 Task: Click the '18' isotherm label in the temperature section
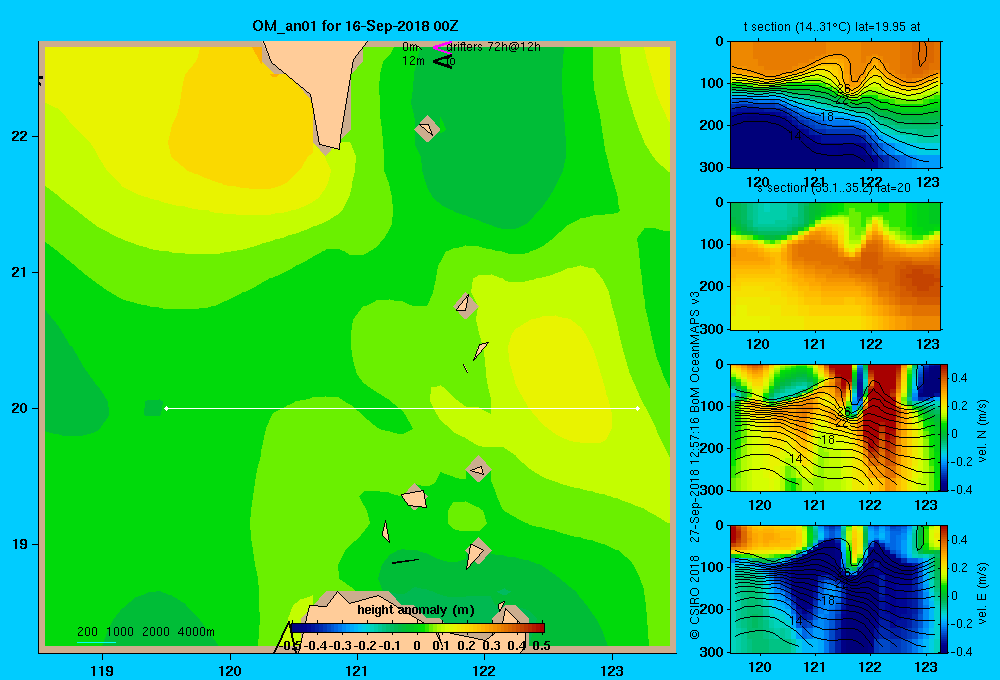[827, 117]
